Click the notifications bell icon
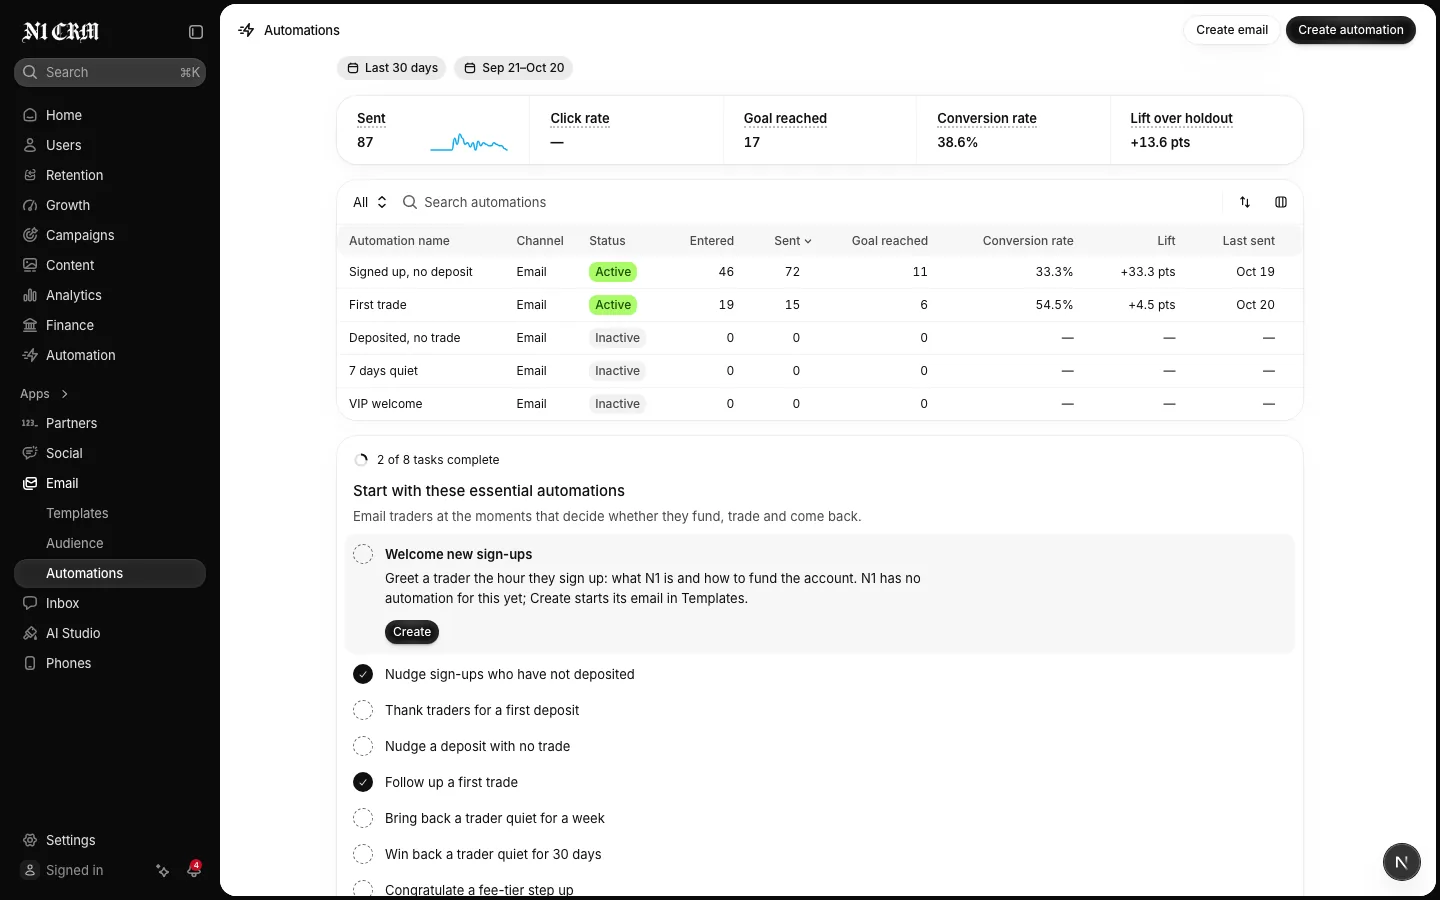 point(194,870)
